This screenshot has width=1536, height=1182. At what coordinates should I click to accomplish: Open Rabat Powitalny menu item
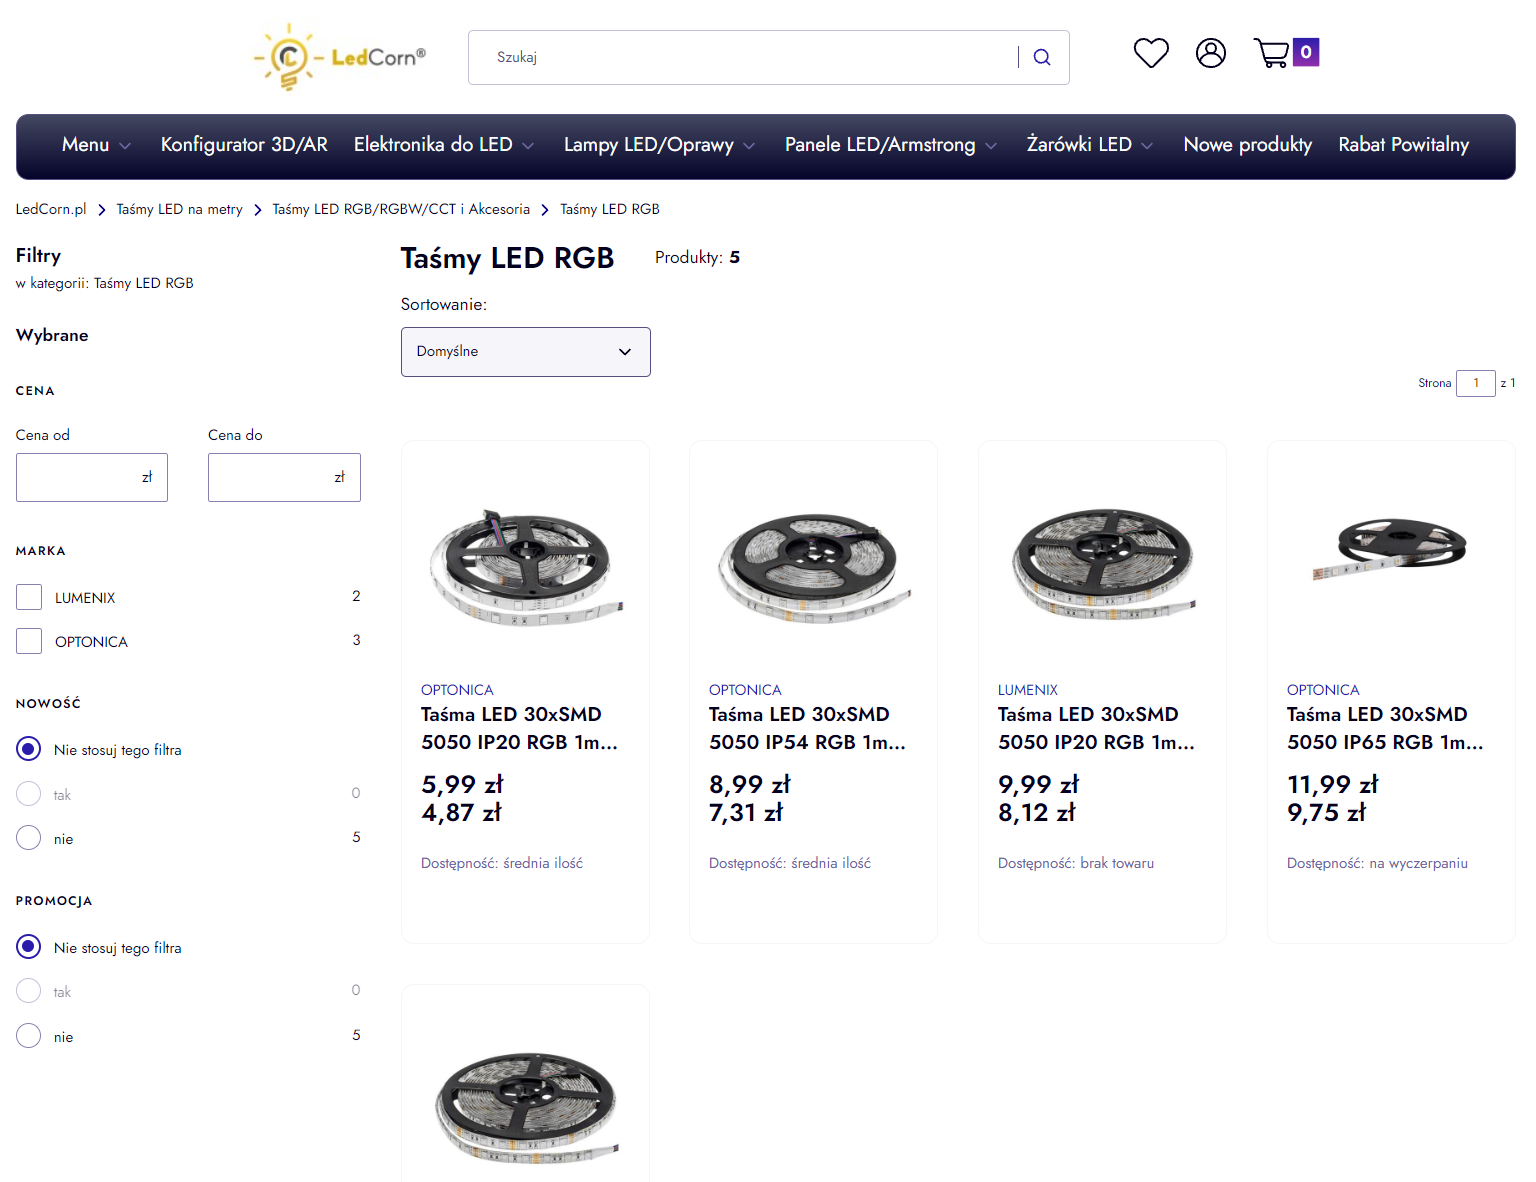coord(1404,145)
